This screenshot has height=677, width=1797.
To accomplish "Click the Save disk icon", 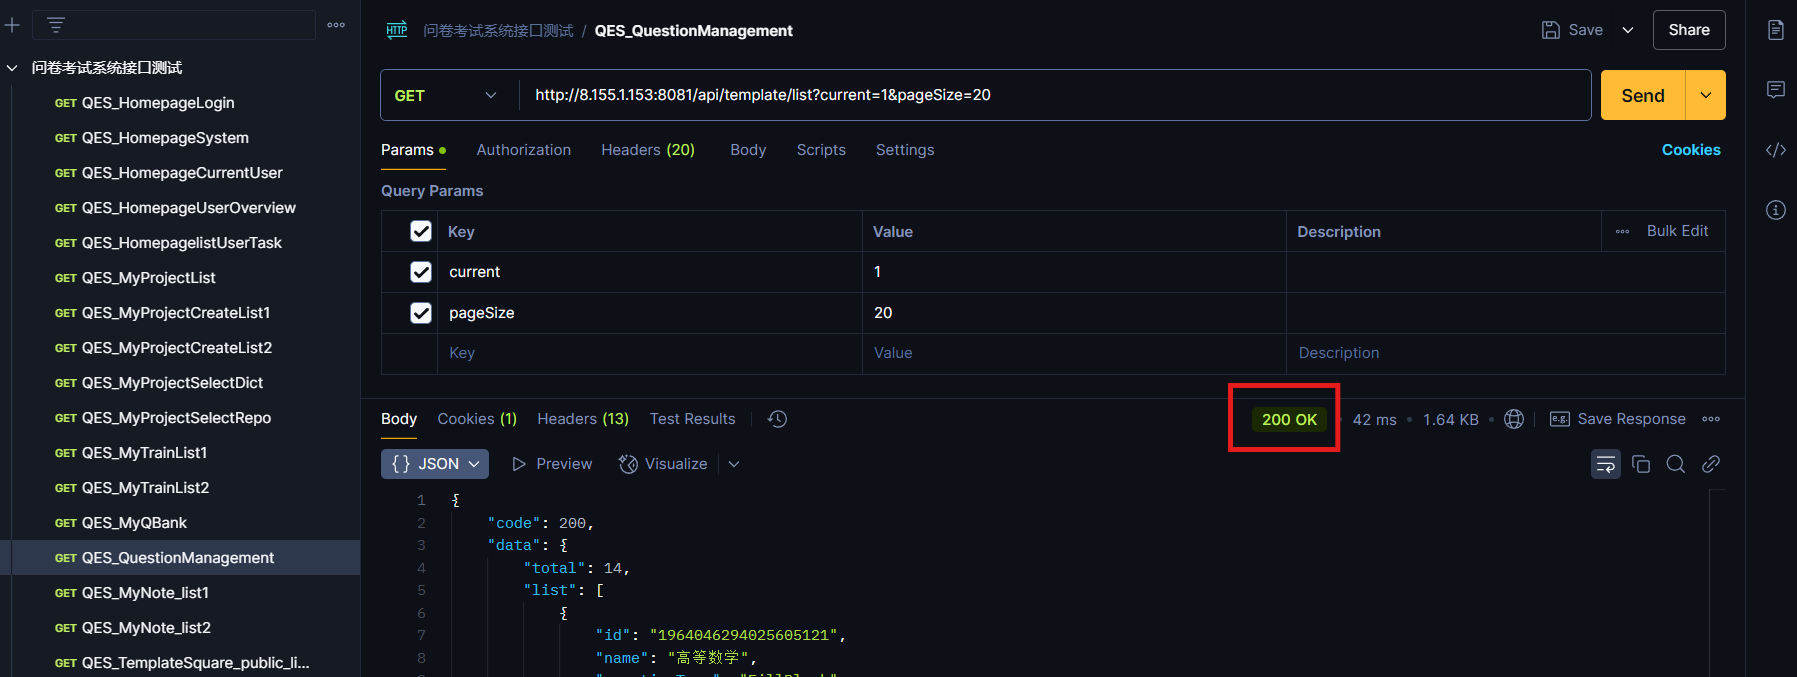I will (x=1550, y=30).
